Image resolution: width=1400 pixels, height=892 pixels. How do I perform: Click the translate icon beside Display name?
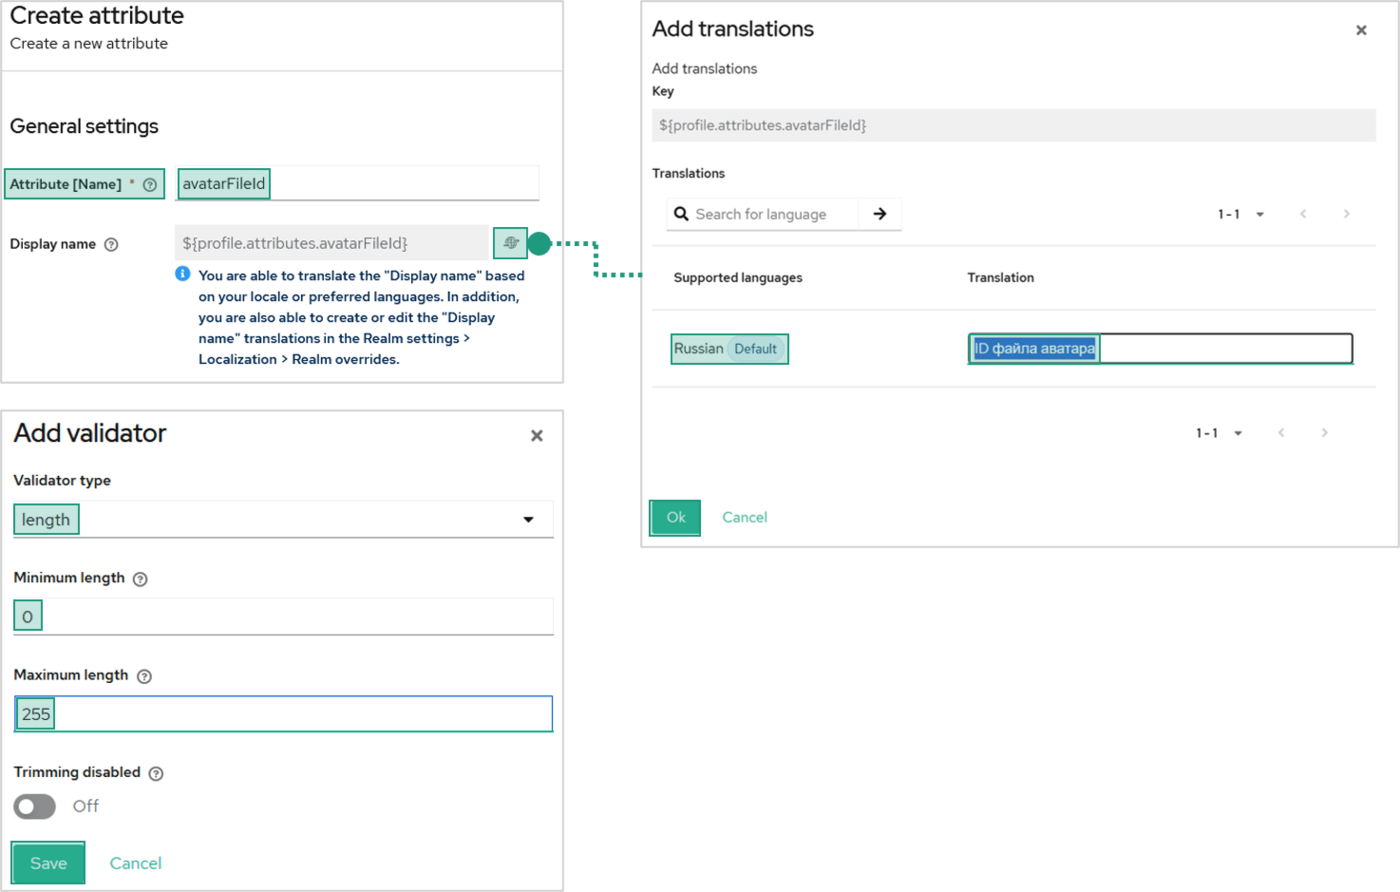pos(510,242)
